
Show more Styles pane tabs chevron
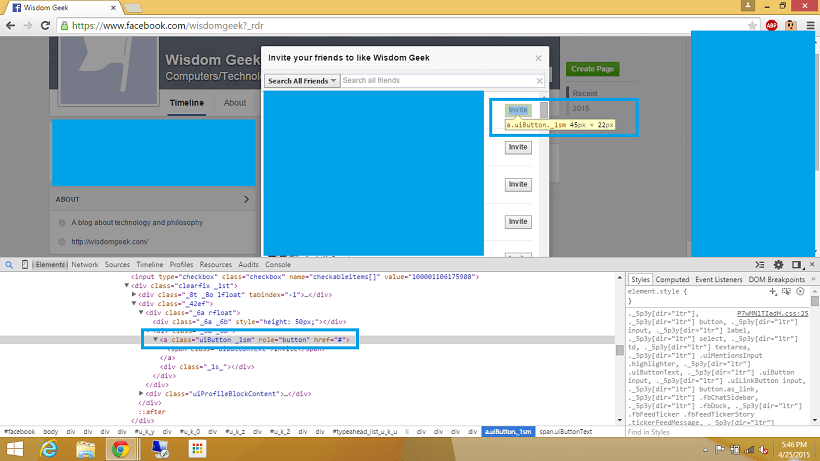813,280
